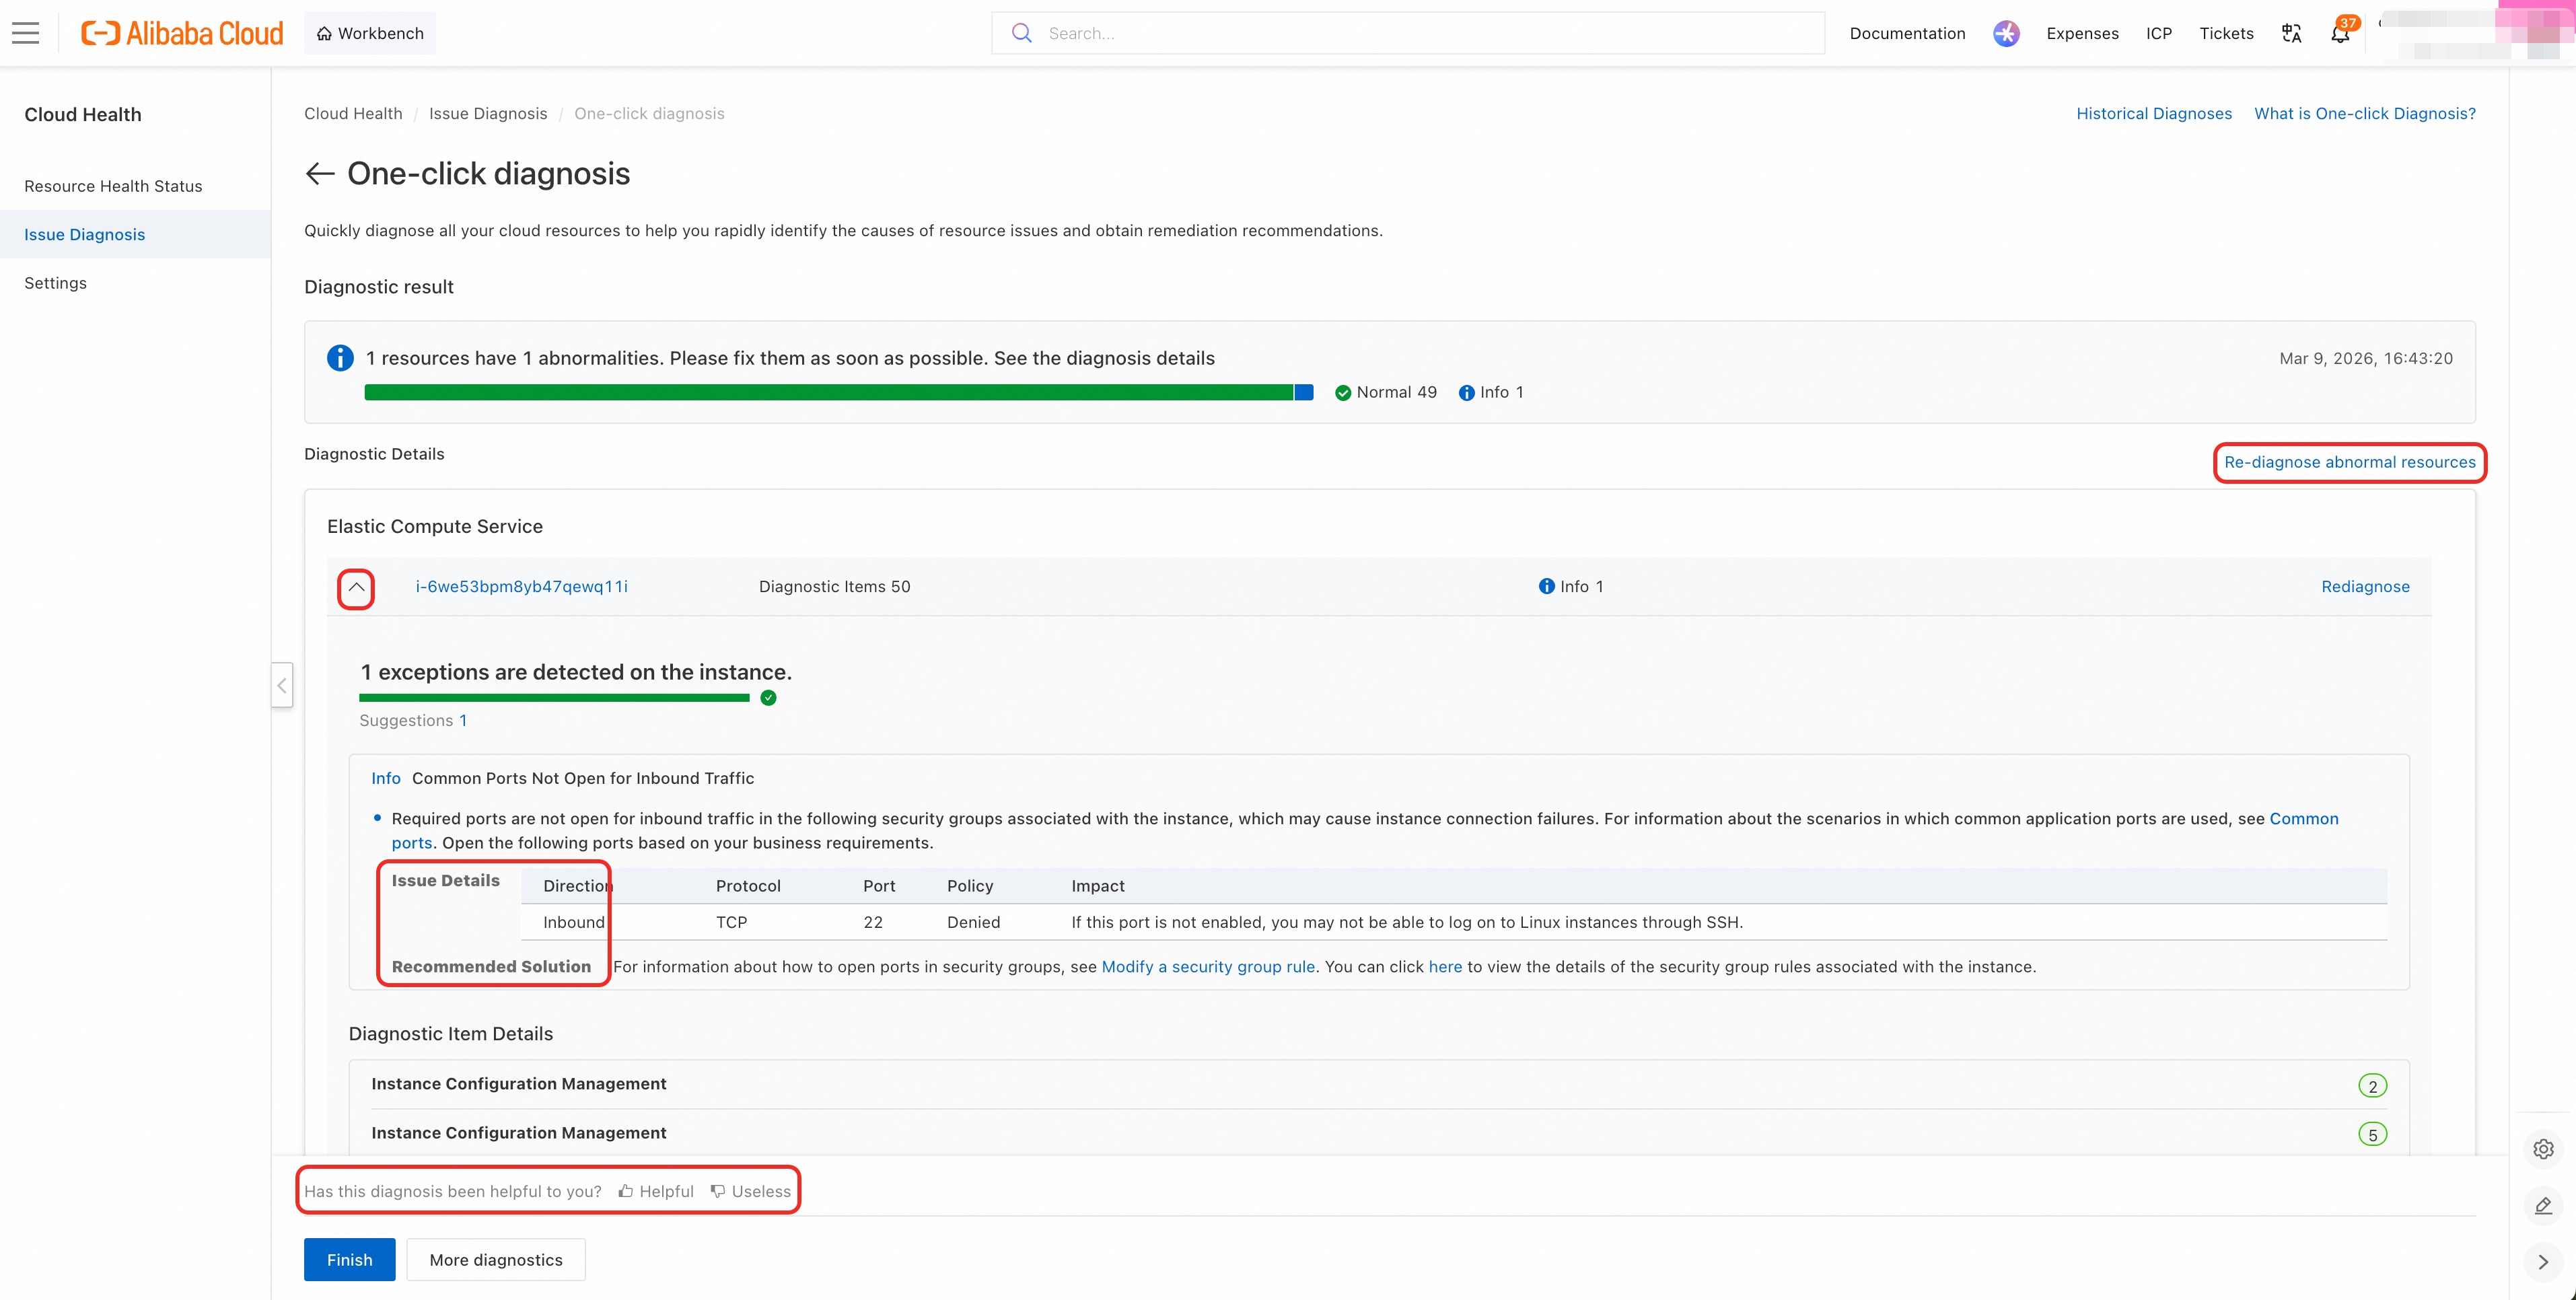Image resolution: width=2576 pixels, height=1300 pixels.
Task: Expand first Instance Configuration Management row
Action: tap(1379, 1084)
